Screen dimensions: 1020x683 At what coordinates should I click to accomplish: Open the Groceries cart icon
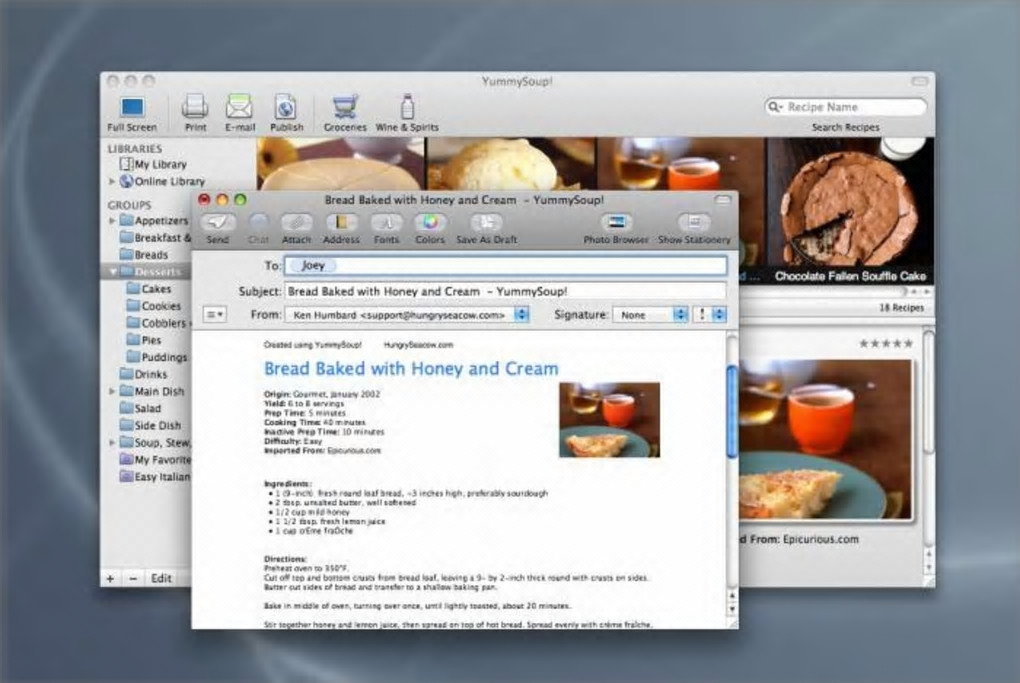[345, 107]
